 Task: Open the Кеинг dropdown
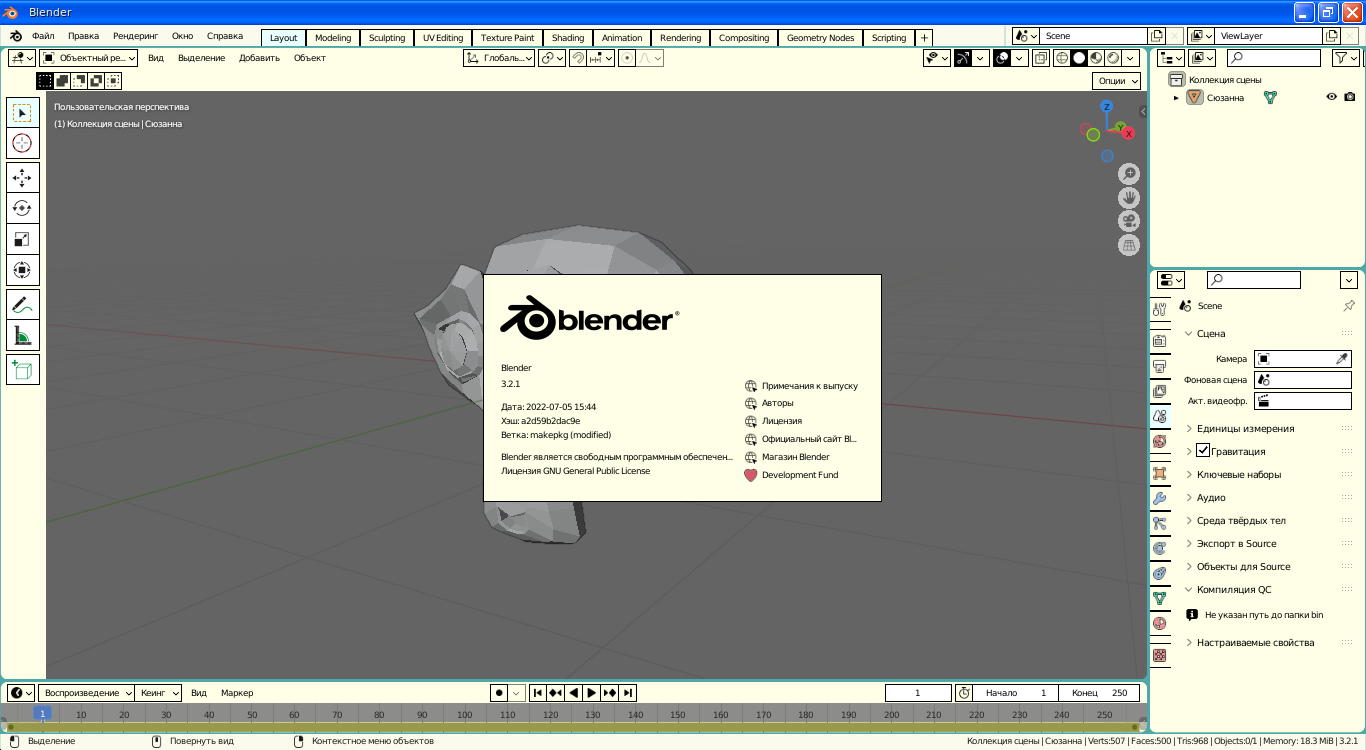point(159,693)
